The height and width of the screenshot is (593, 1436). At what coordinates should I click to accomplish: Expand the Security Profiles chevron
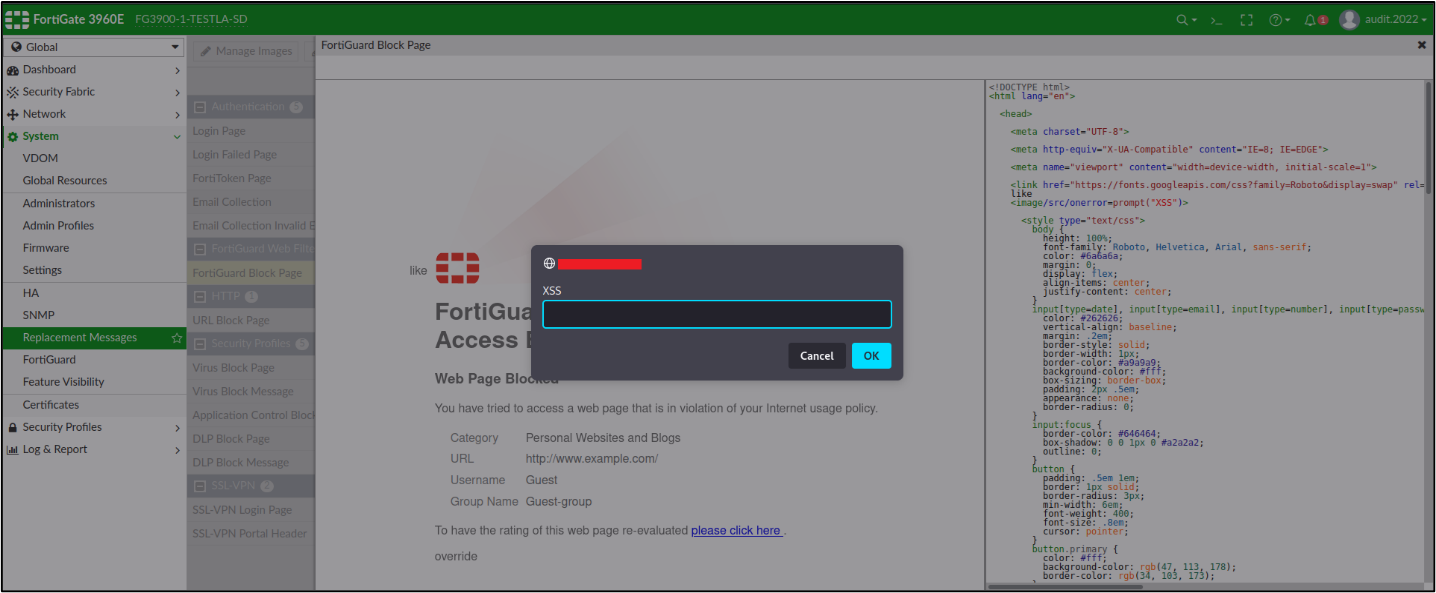click(177, 427)
